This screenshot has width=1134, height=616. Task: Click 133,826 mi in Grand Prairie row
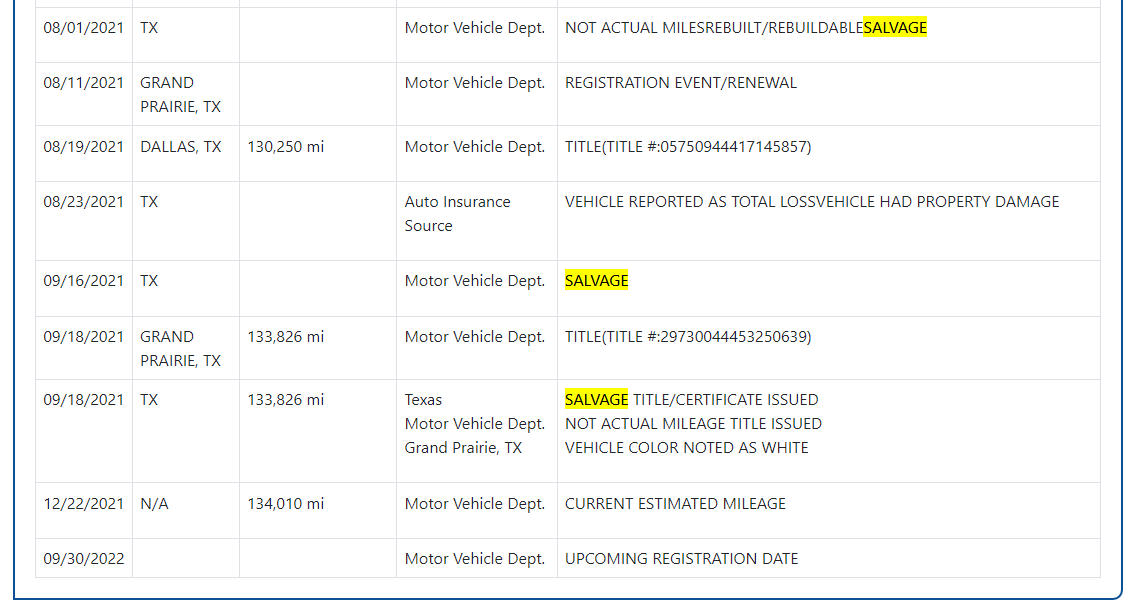[286, 337]
